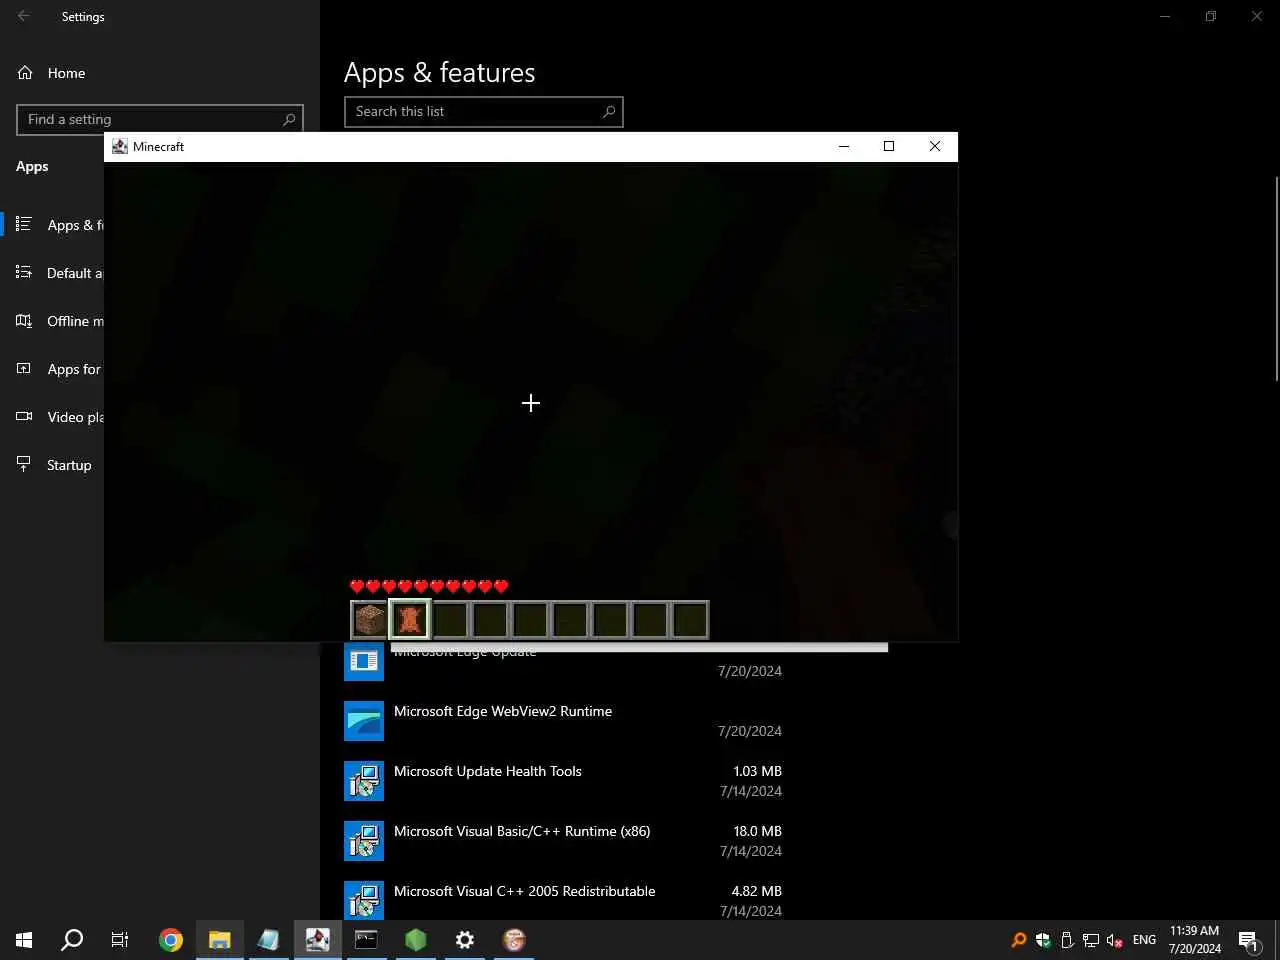Click the Find a setting field
The image size is (1280, 960).
click(160, 119)
